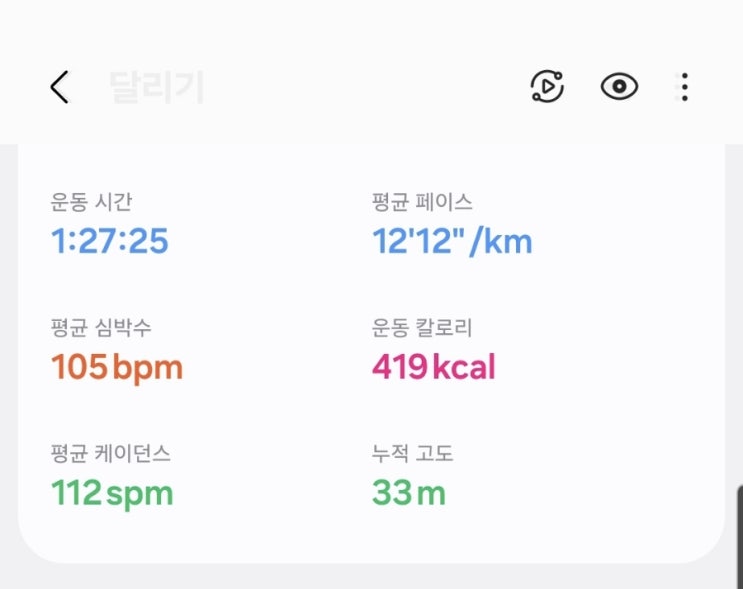Tap the 1:27:25 workout duration value

(110, 241)
